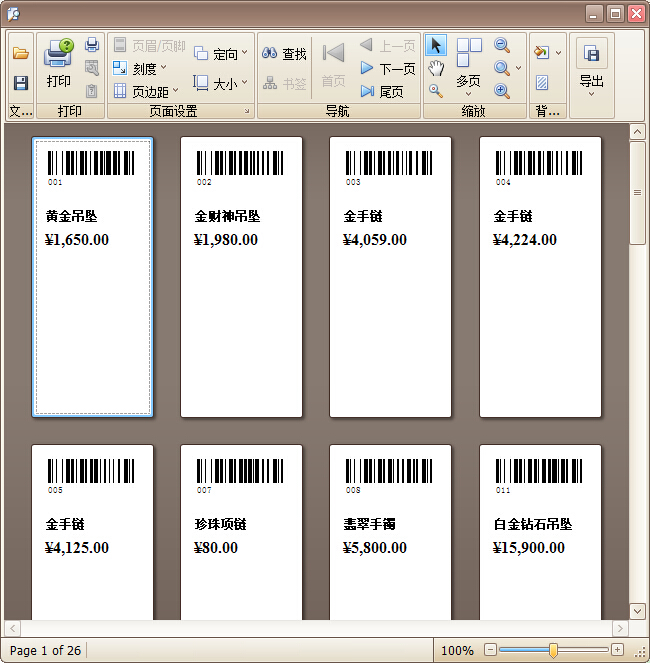Screen dimensions: 650x663
Task: Jump to 尾页 last page
Action: pyautogui.click(x=381, y=92)
